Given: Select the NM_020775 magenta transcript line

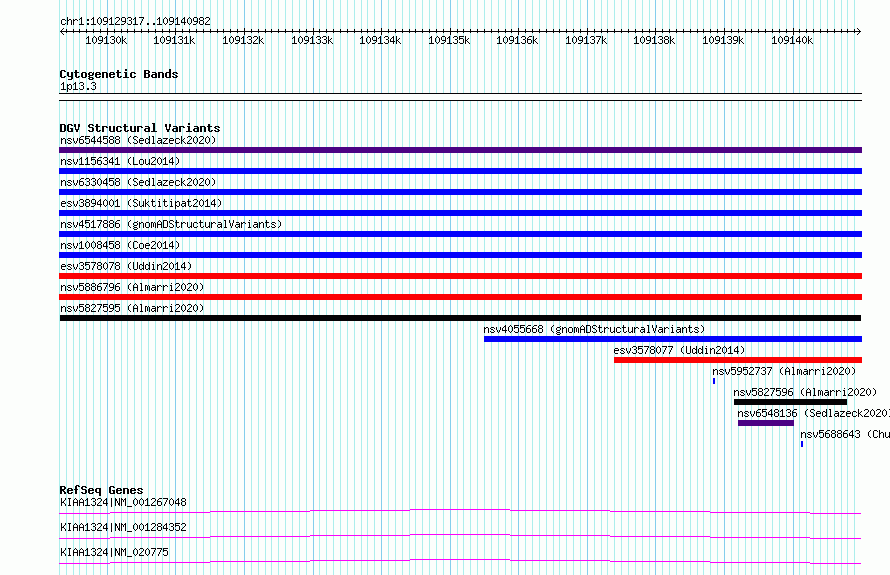Looking at the screenshot, I should coord(460,561).
